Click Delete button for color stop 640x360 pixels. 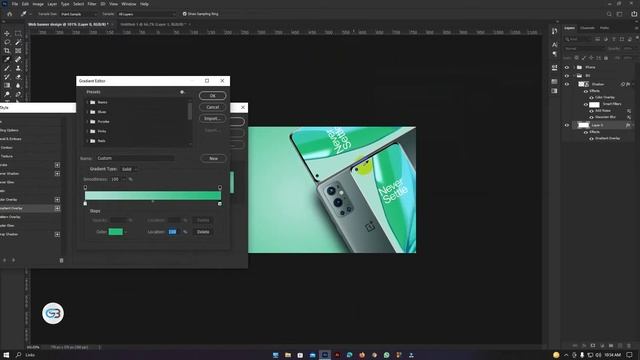click(x=203, y=232)
